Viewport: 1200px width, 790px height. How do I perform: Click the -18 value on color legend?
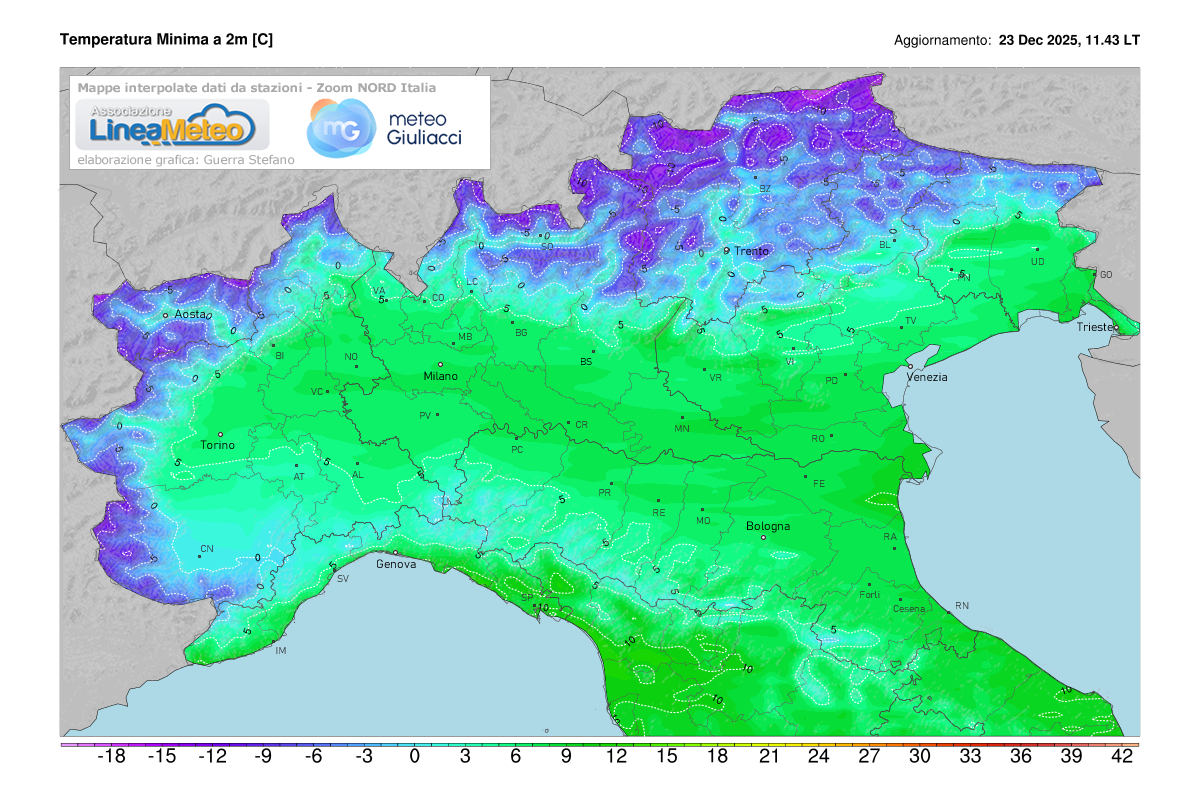(x=110, y=757)
